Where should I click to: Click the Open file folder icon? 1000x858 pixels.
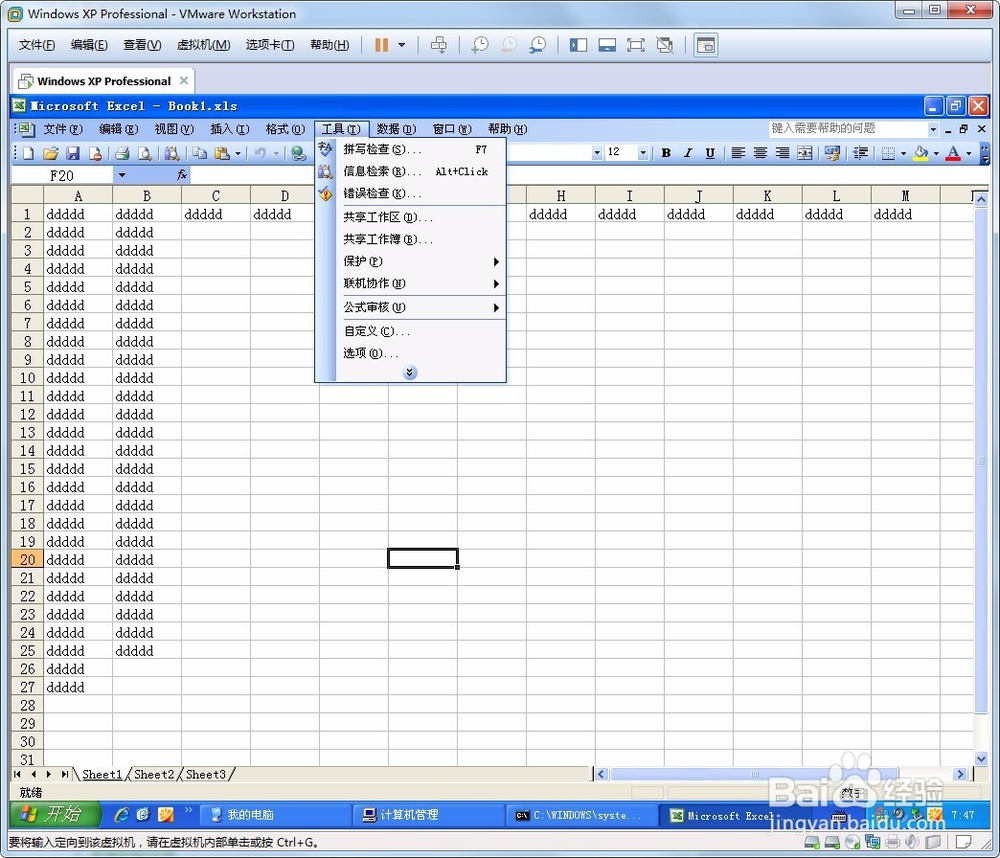[x=50, y=153]
